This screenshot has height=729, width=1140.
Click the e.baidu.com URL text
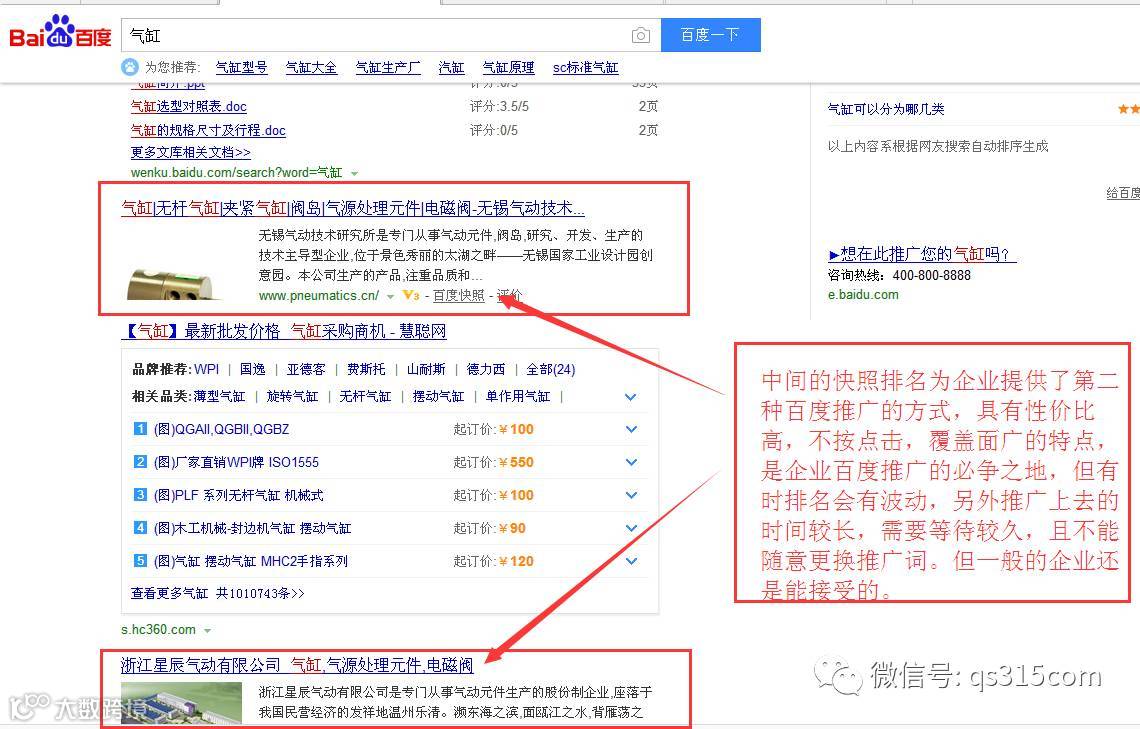click(x=863, y=294)
